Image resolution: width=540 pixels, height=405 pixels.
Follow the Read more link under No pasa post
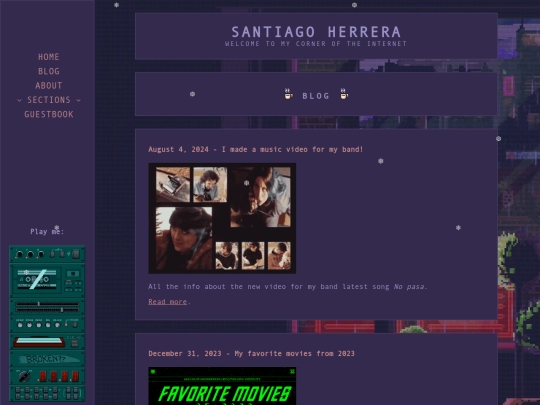(x=167, y=302)
